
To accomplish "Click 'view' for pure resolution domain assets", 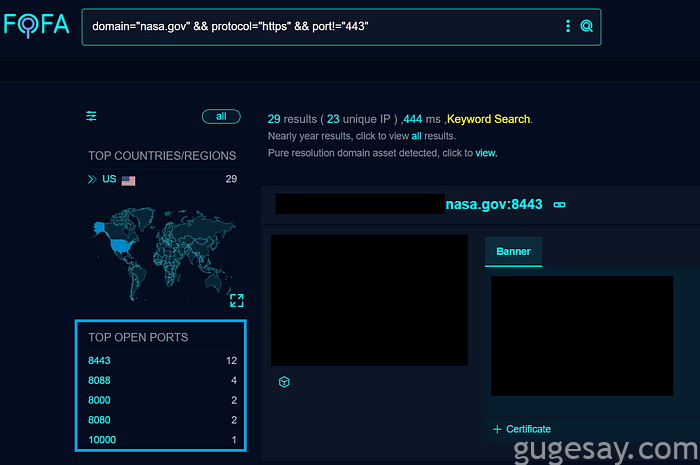I will [x=485, y=153].
